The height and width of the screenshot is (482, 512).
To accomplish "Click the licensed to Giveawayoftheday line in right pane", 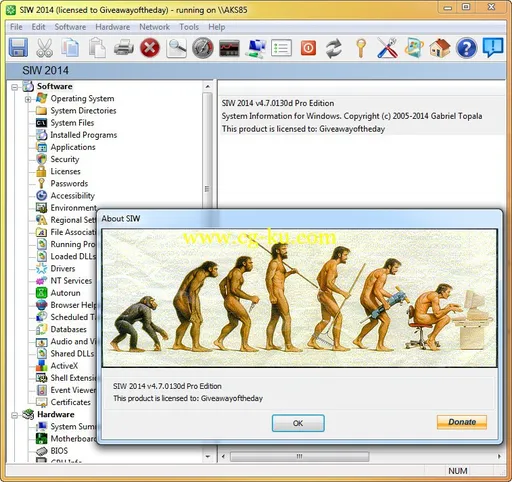I will [303, 129].
